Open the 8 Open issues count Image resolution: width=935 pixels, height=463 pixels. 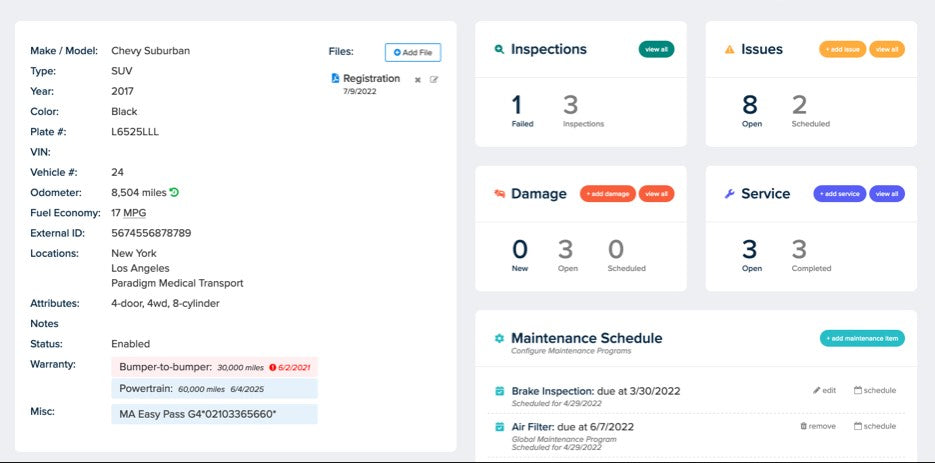pos(751,107)
